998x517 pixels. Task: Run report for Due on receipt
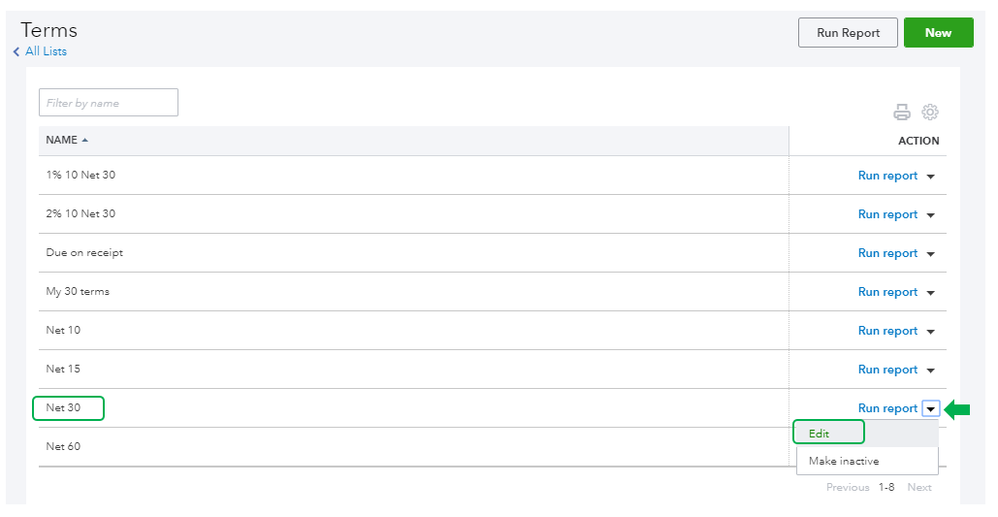click(x=887, y=253)
